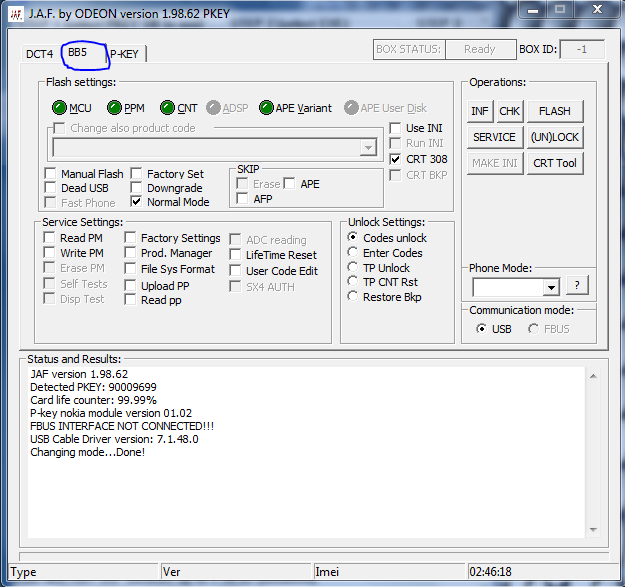Close the JAF window
The width and height of the screenshot is (625, 587).
(597, 10)
